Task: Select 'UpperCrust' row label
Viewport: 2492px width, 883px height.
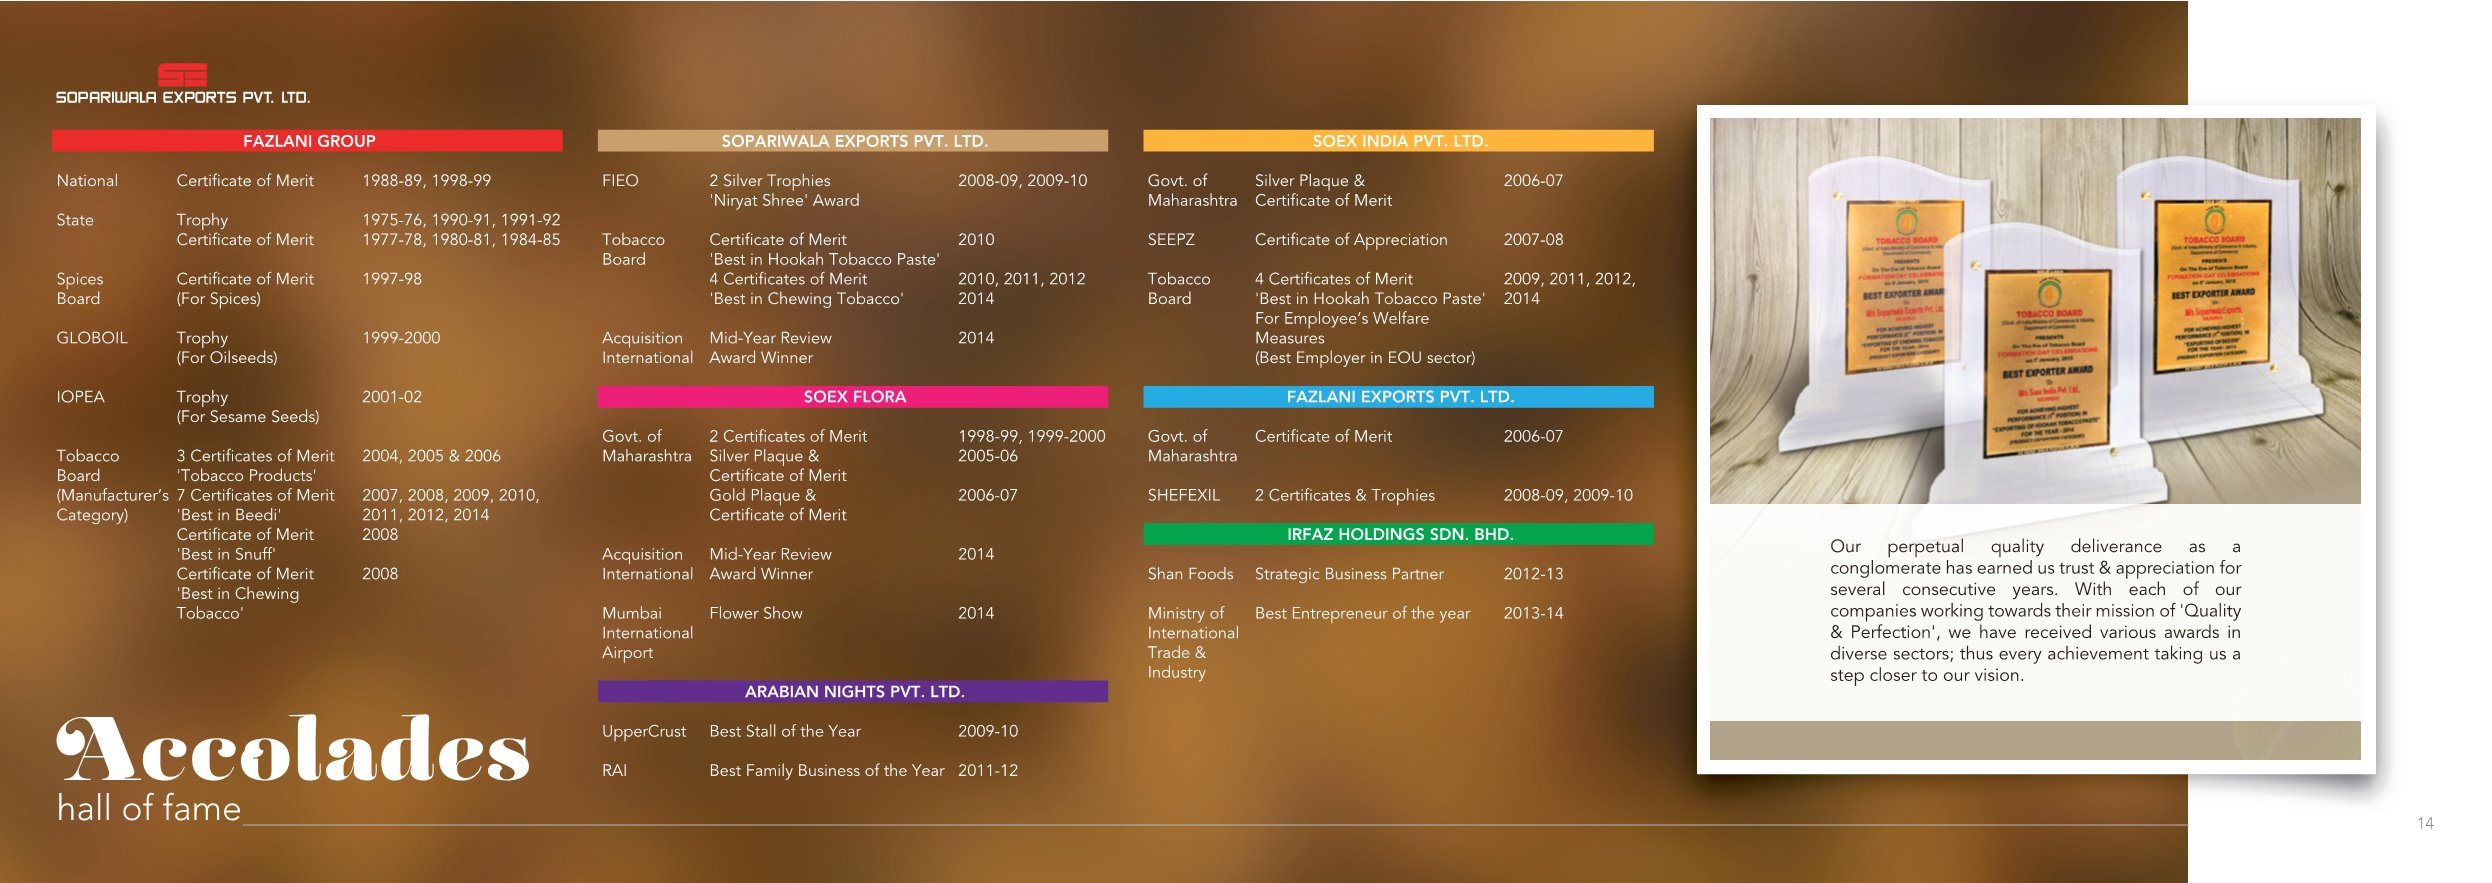Action: (x=644, y=732)
